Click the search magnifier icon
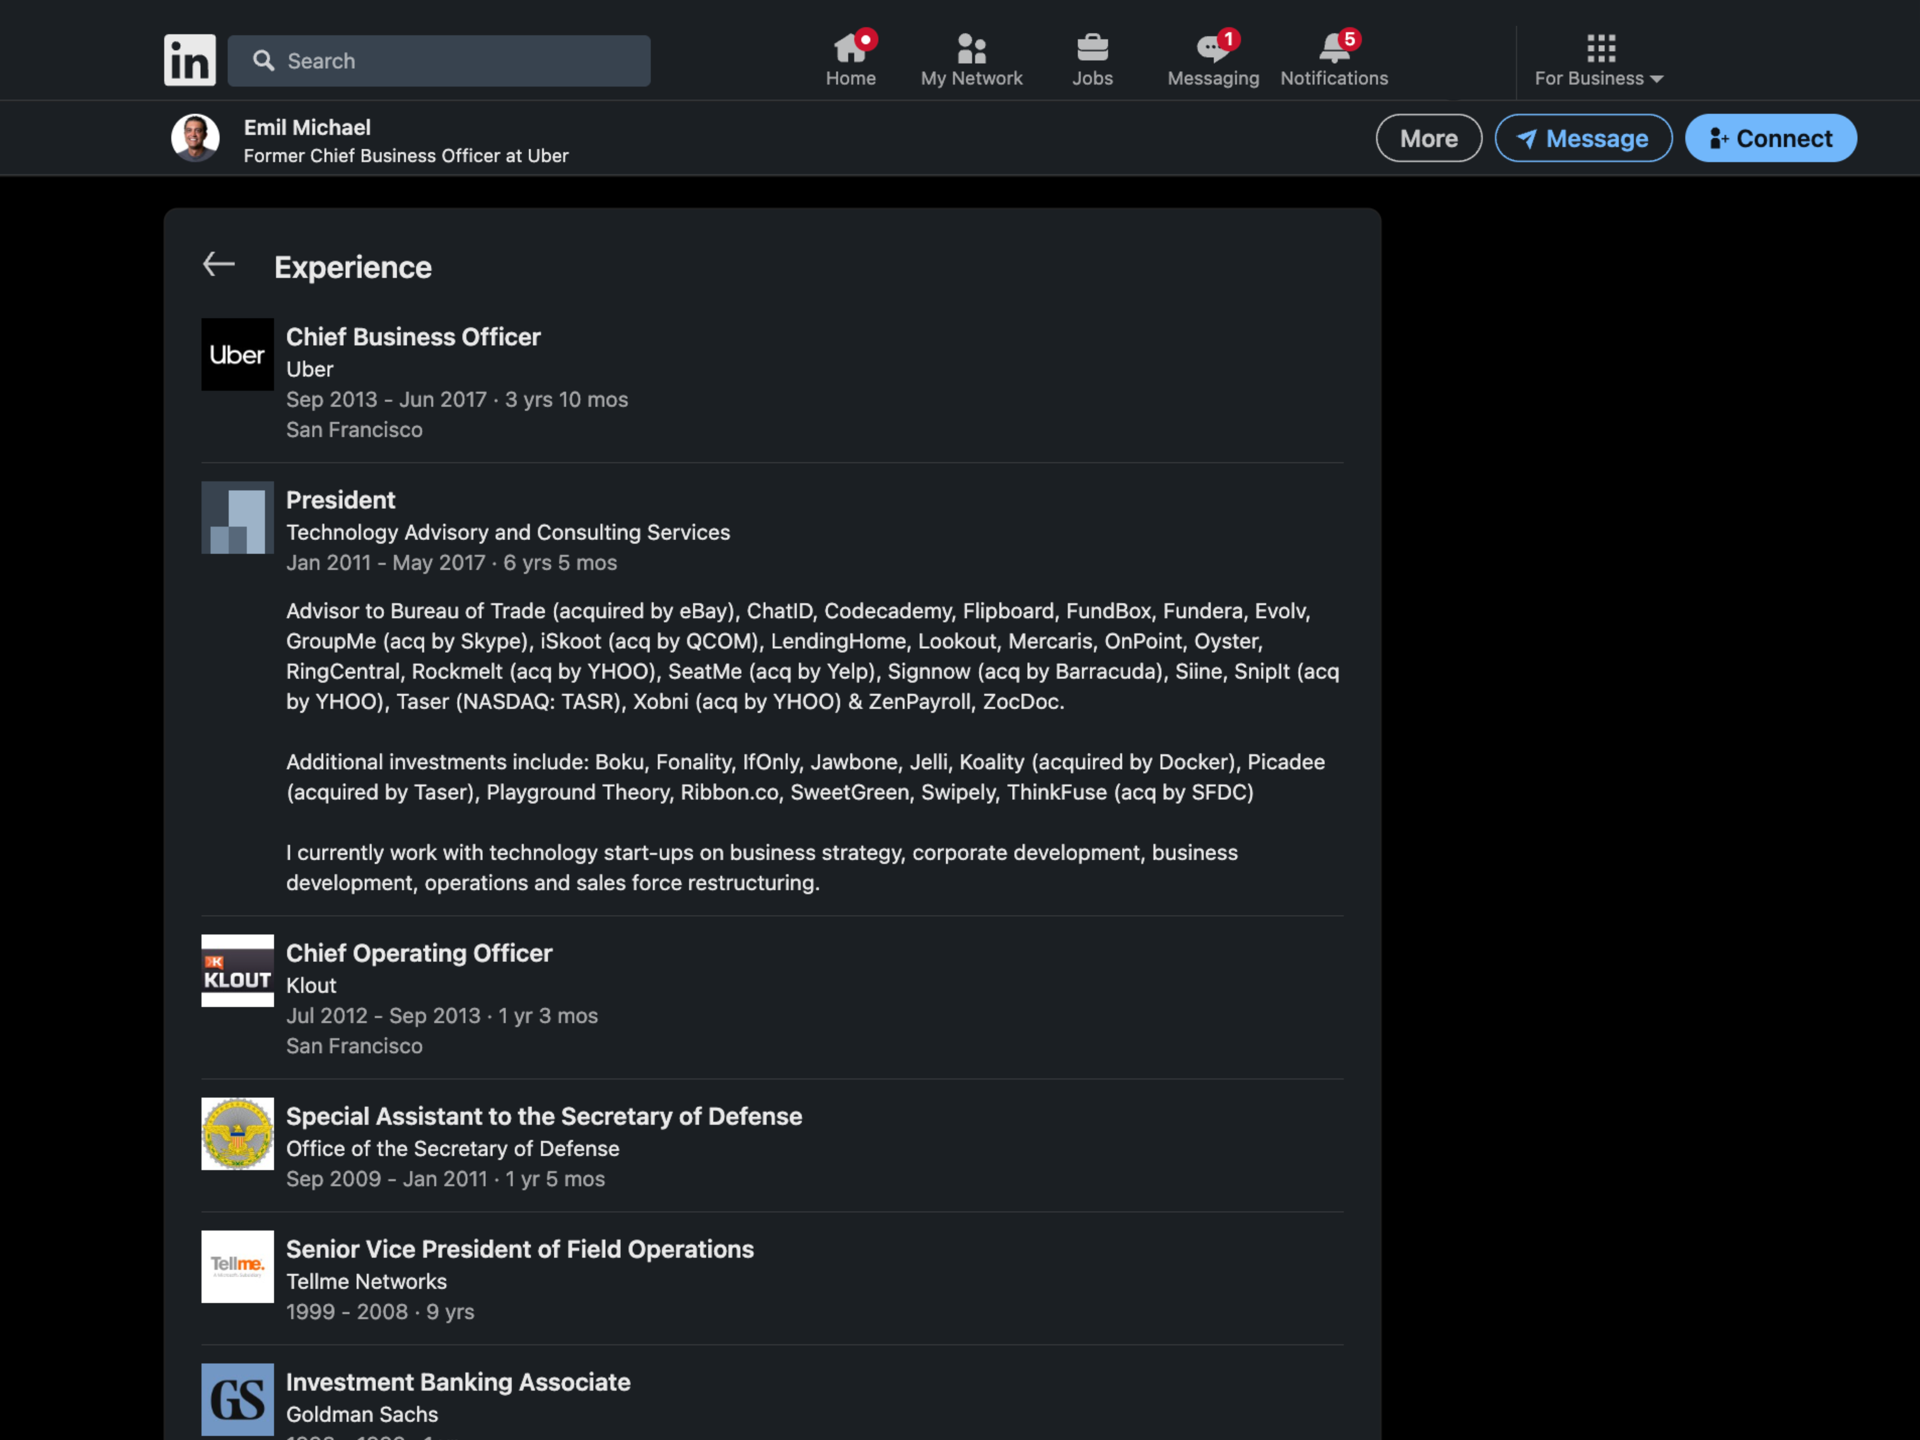Viewport: 1920px width, 1440px height. (x=263, y=61)
